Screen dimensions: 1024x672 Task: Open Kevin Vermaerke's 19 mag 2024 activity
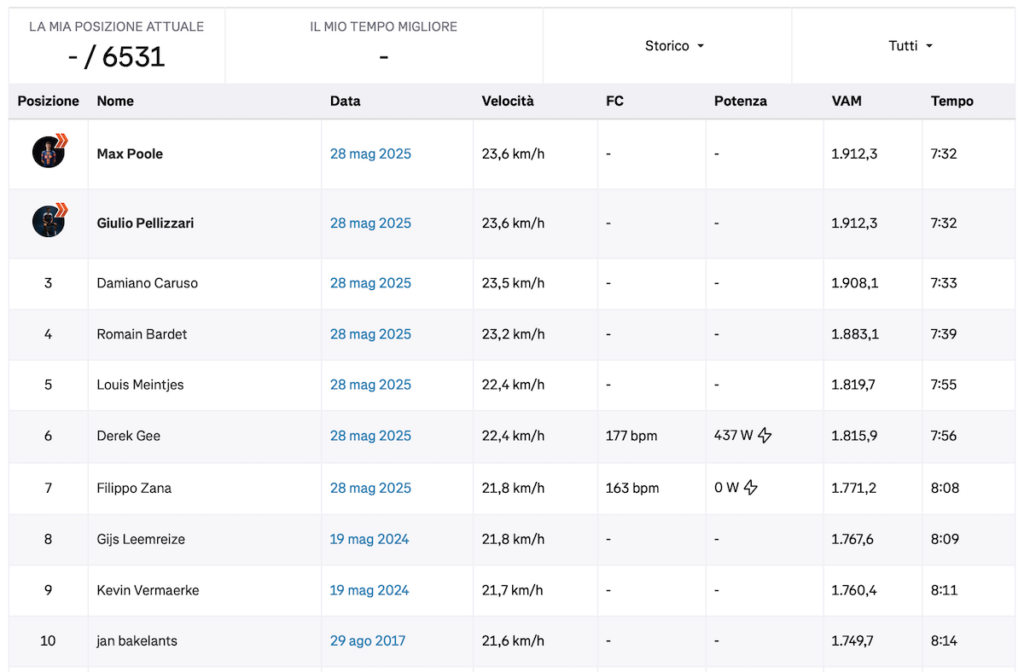369,590
